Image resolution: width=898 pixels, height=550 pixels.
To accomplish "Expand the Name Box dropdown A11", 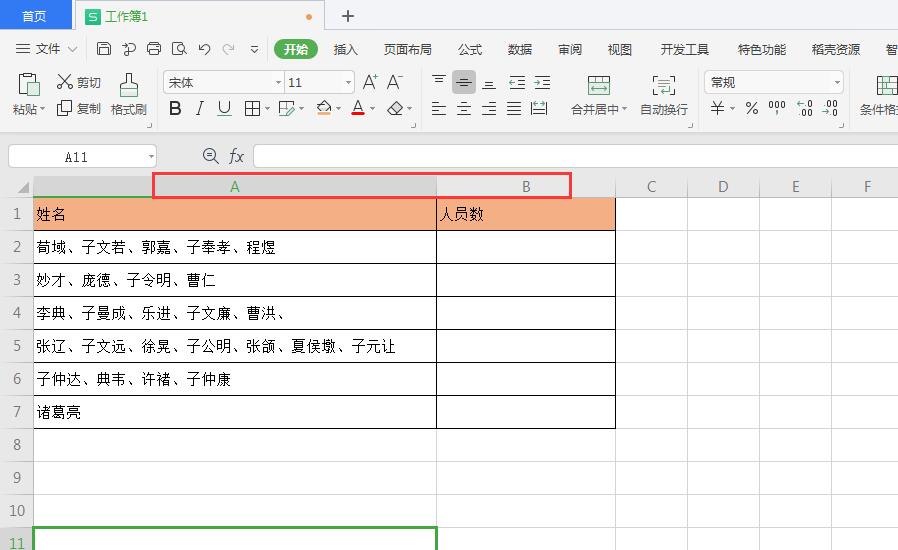I will click(151, 156).
